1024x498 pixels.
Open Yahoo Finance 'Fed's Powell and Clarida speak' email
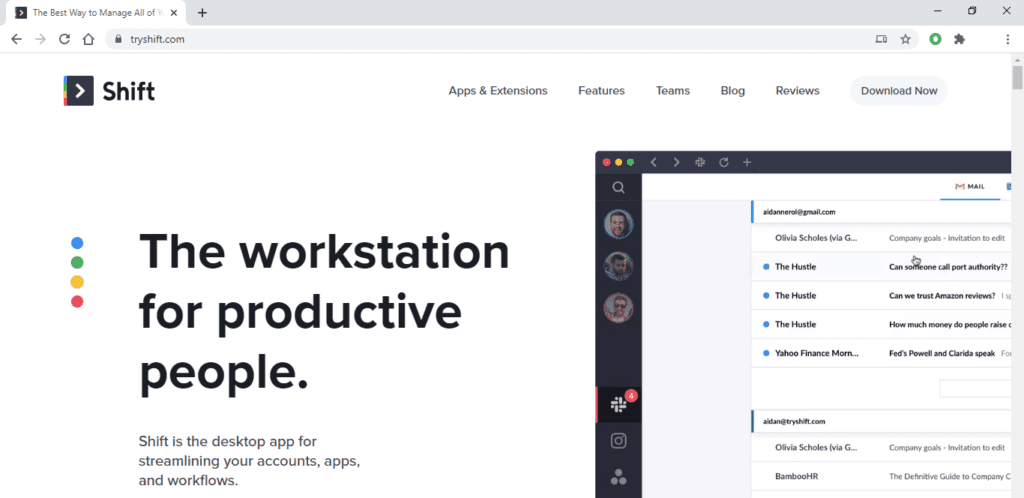(881, 353)
